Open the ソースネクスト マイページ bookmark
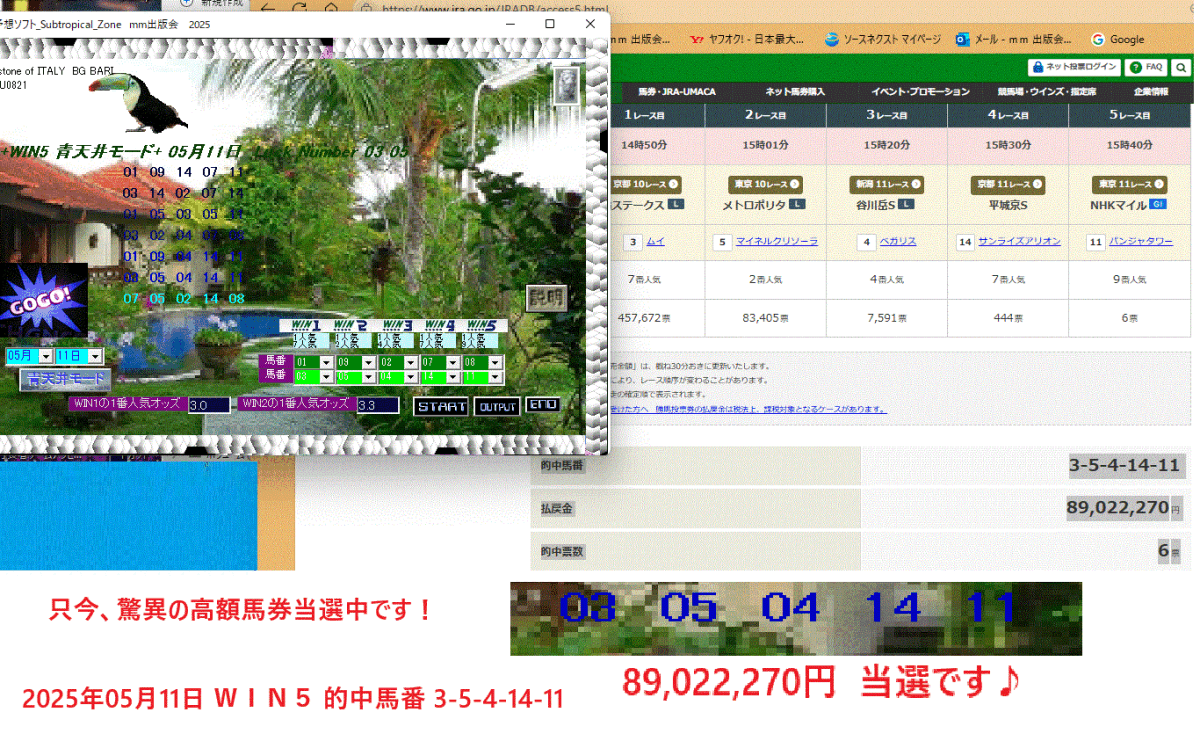This screenshot has width=1200, height=734. 884,39
